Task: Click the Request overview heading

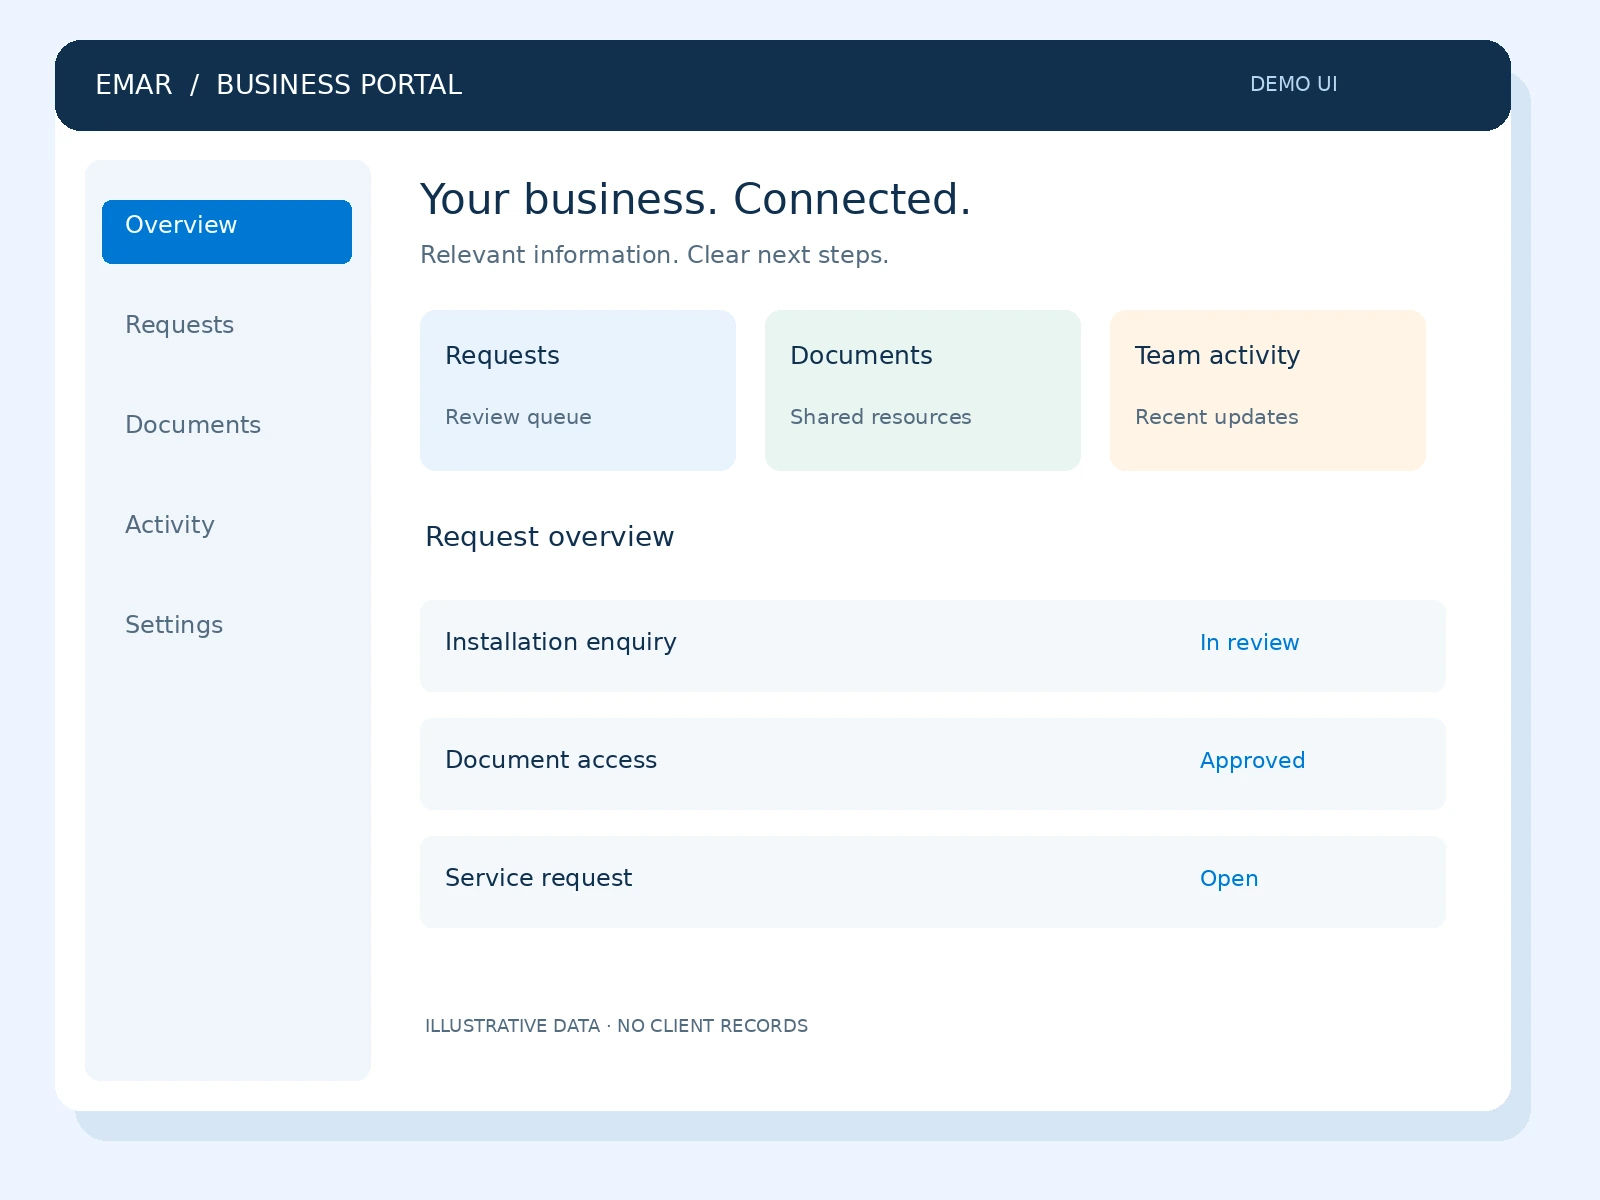Action: coord(549,537)
